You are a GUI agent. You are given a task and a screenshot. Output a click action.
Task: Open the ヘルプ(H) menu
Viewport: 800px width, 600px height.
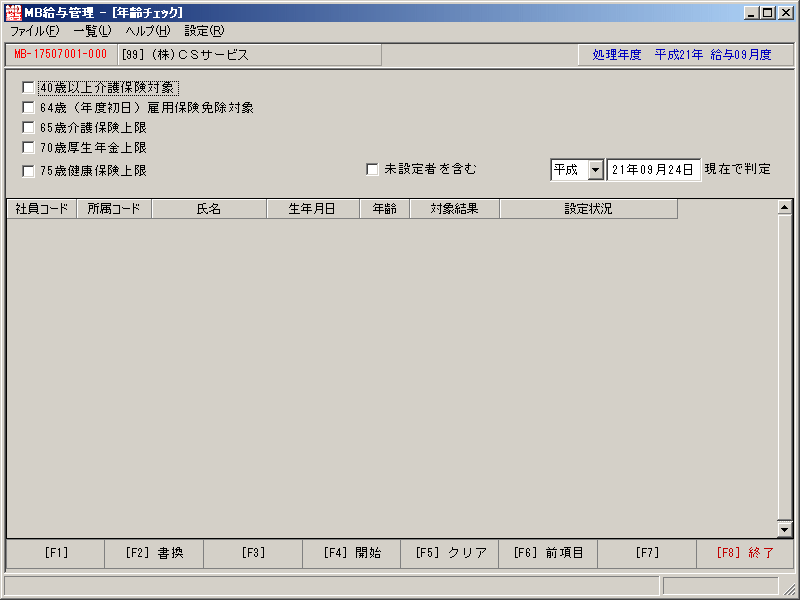click(148, 31)
